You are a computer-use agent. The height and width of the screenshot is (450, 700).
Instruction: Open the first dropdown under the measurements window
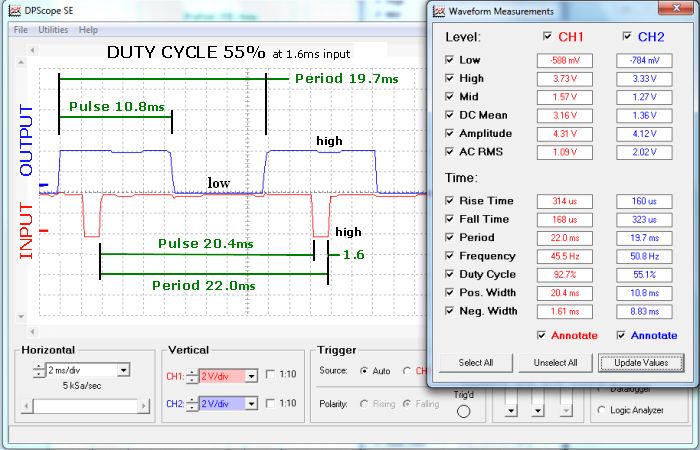point(511,410)
